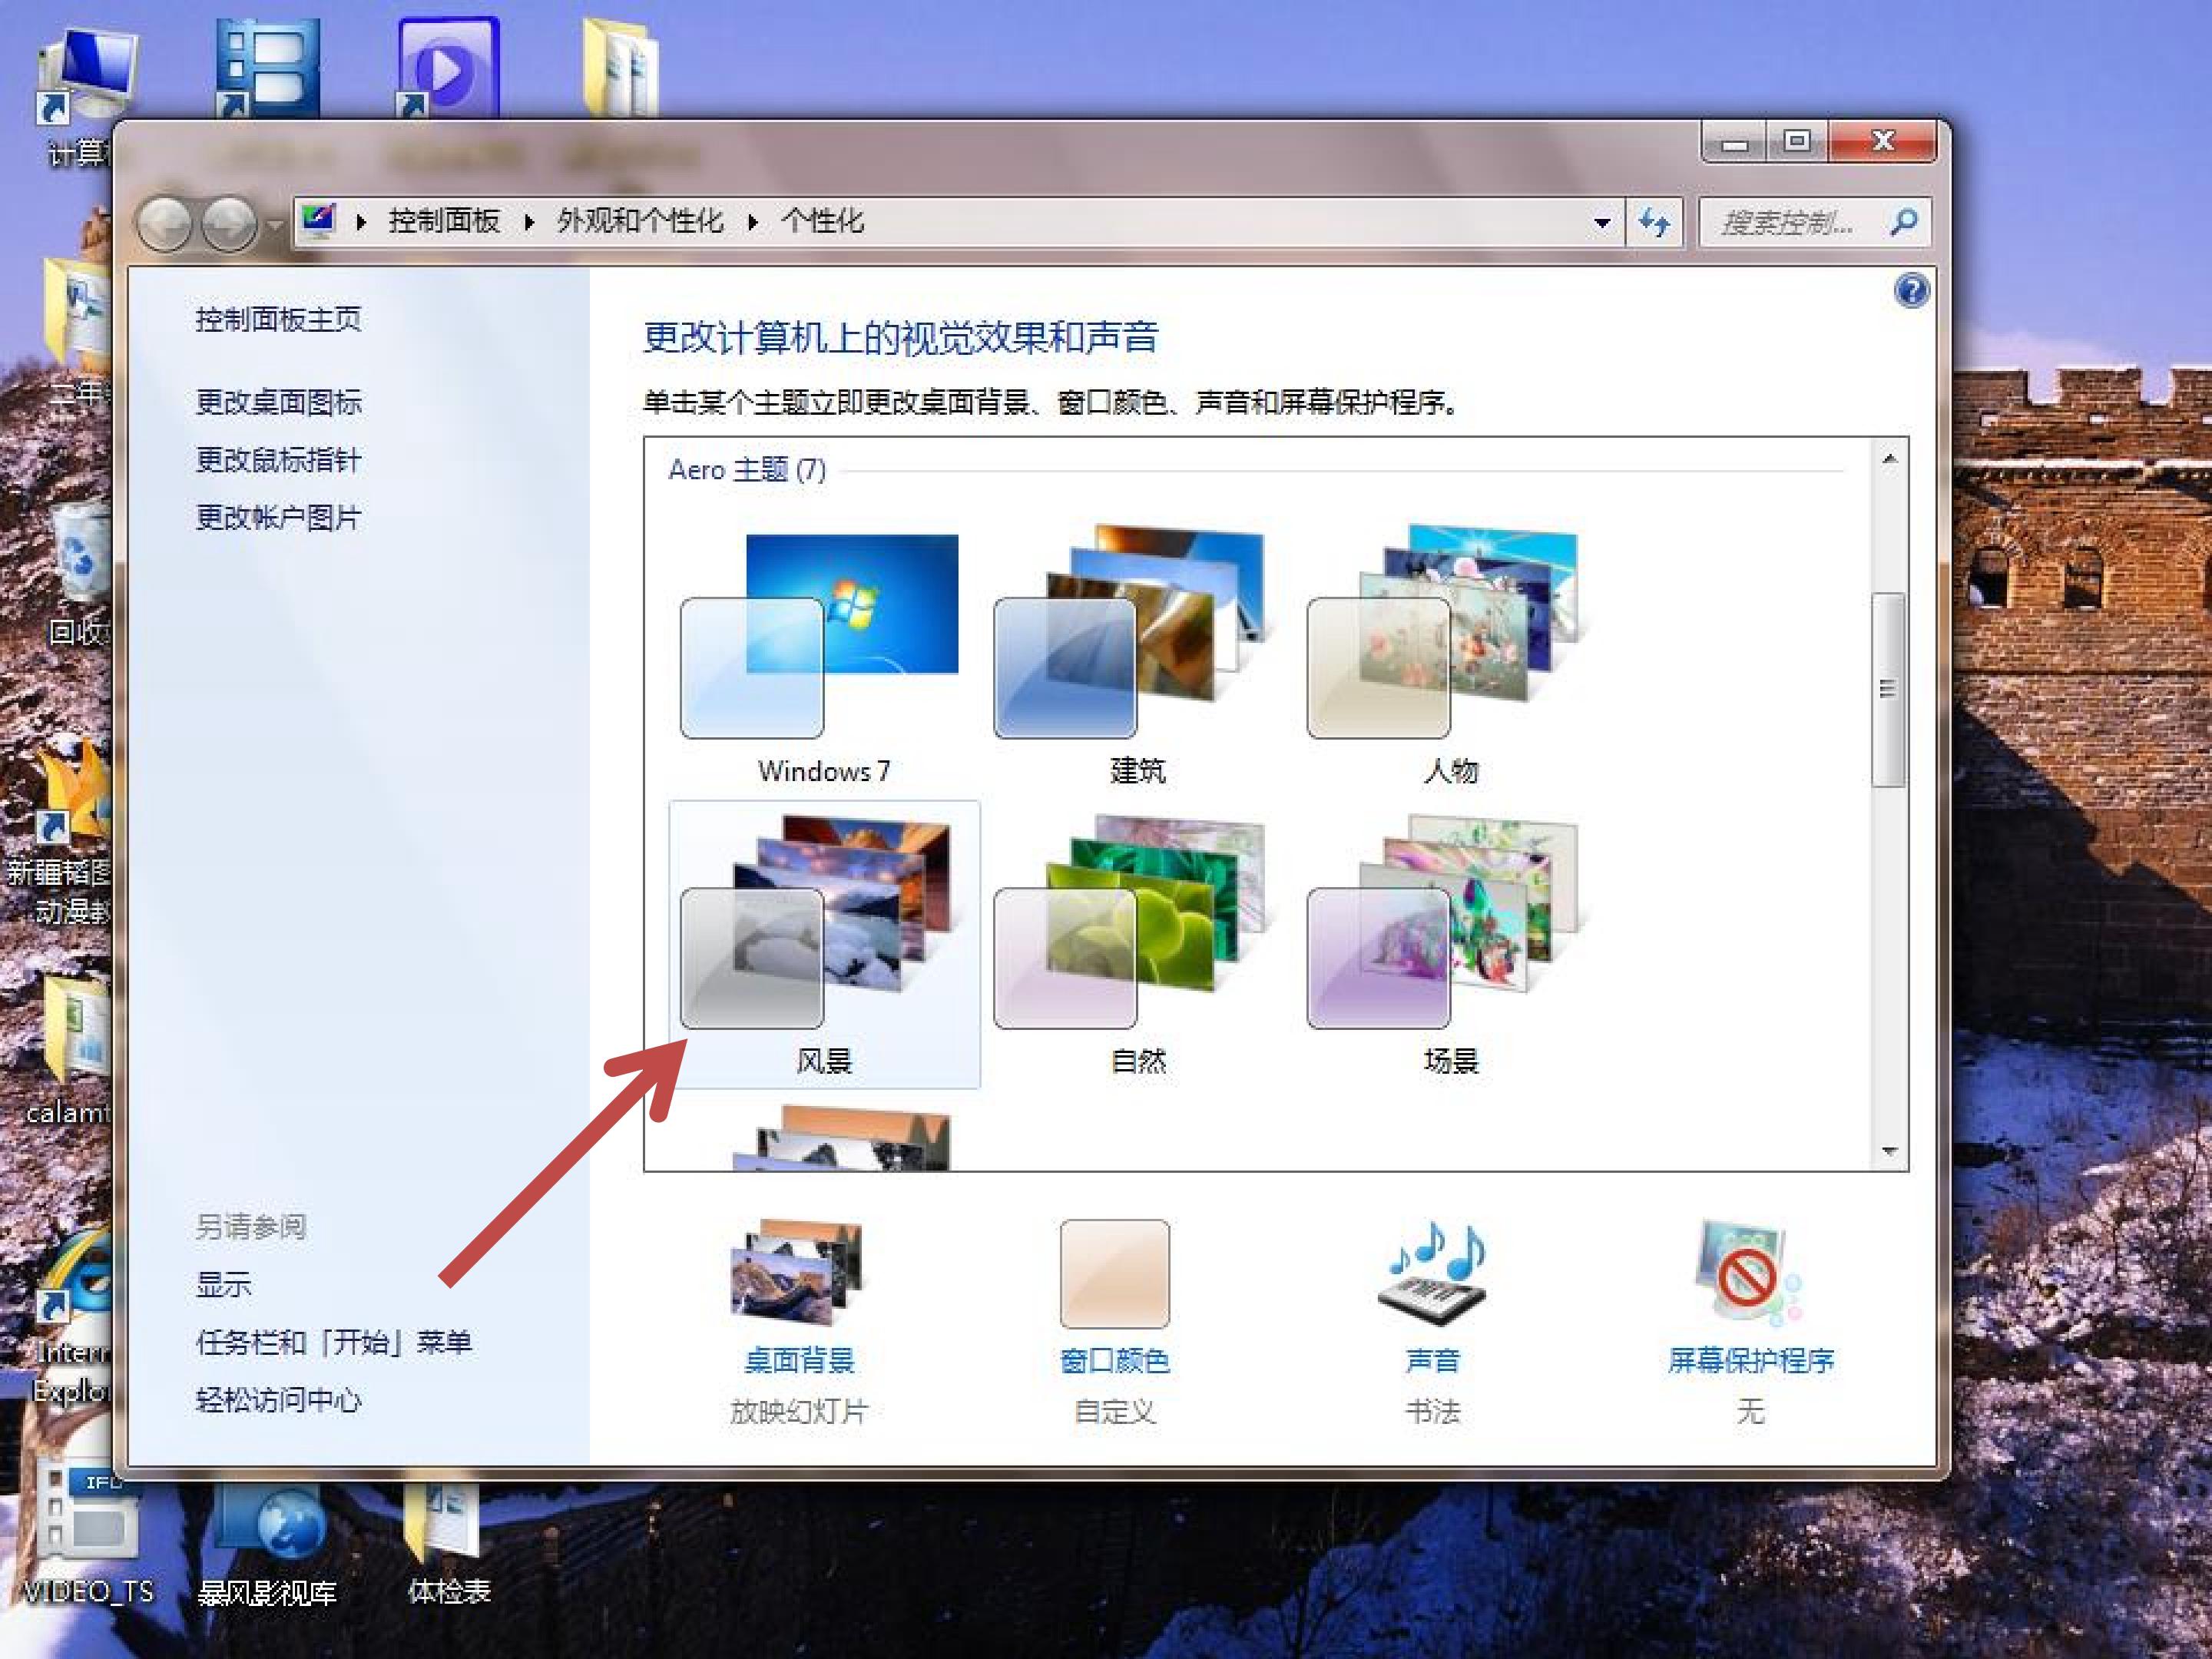This screenshot has width=2212, height=1659.
Task: Open 更改桌面图标 link
Action: click(278, 402)
